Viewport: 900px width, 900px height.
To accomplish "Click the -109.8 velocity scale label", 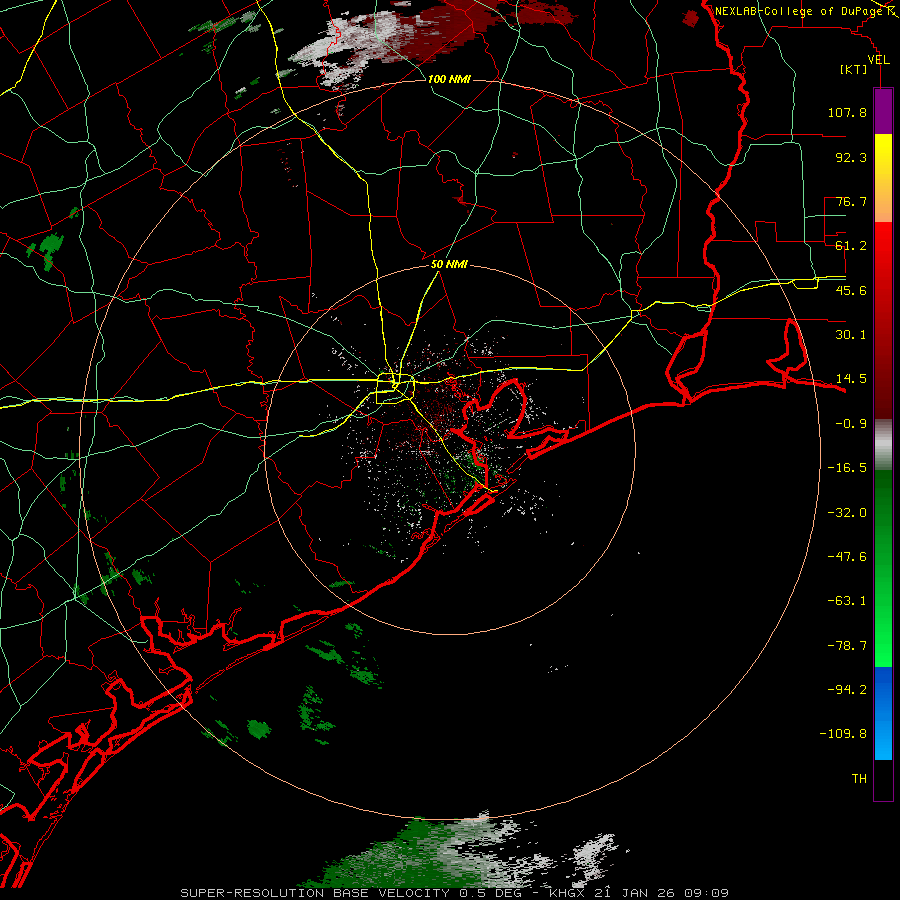I will [x=843, y=734].
